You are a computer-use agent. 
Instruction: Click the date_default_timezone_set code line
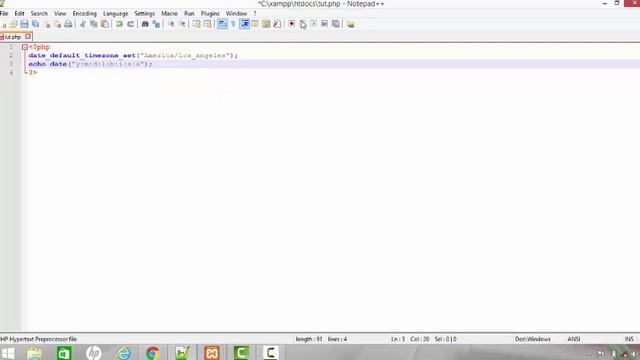[x=133, y=56]
